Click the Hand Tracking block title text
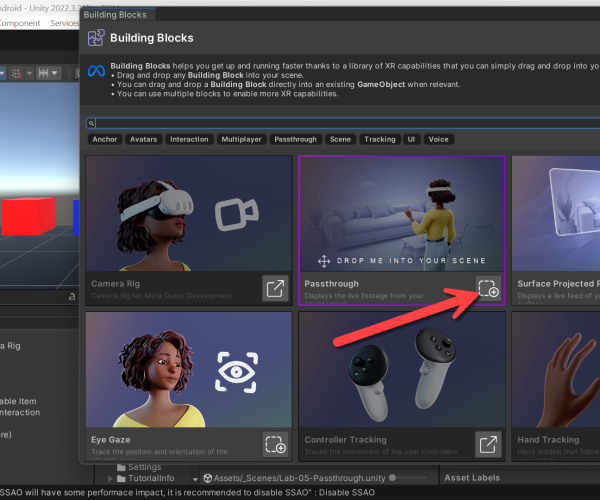 point(548,440)
